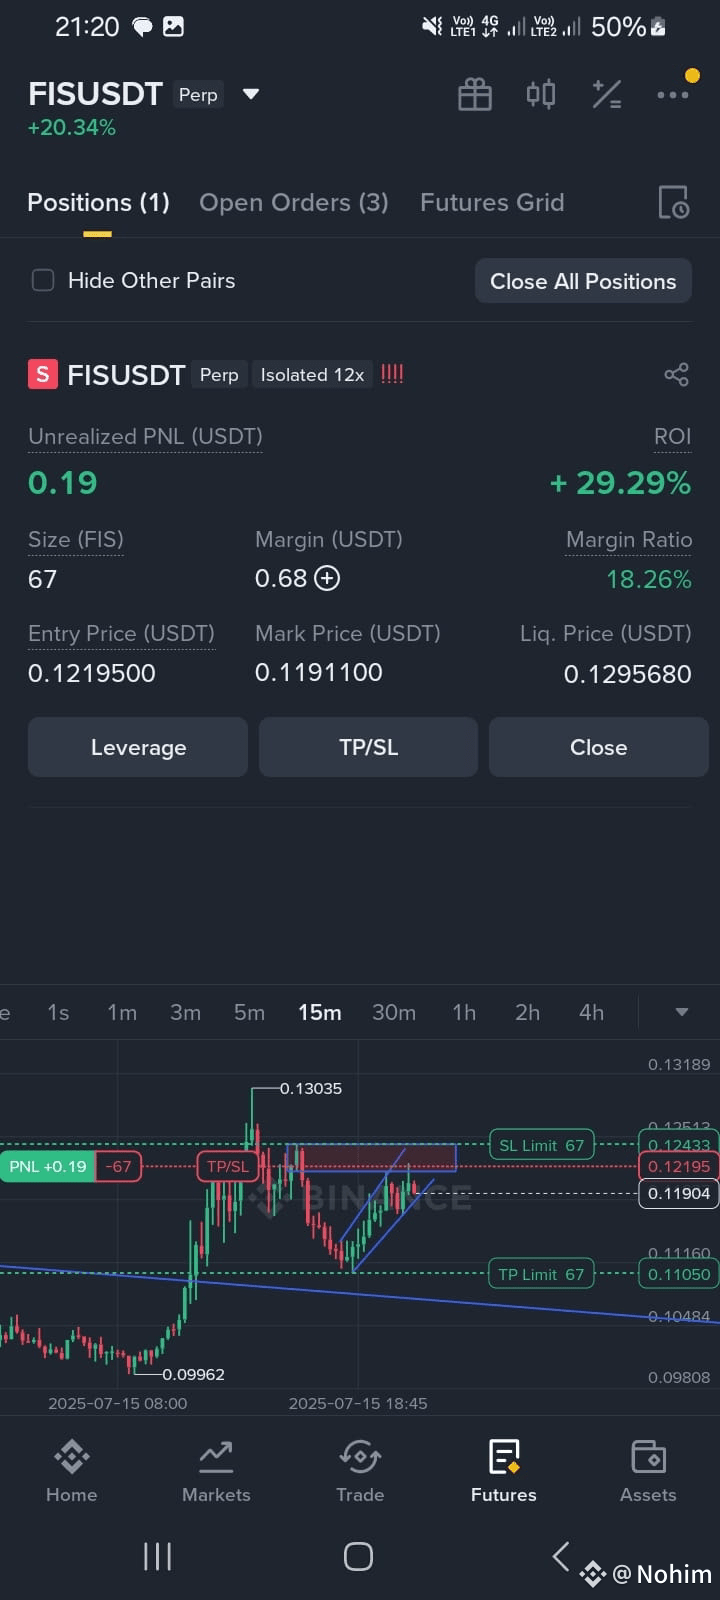Tap the 0.11050 TP price axis tag
This screenshot has width=720, height=1600.
tap(678, 1274)
